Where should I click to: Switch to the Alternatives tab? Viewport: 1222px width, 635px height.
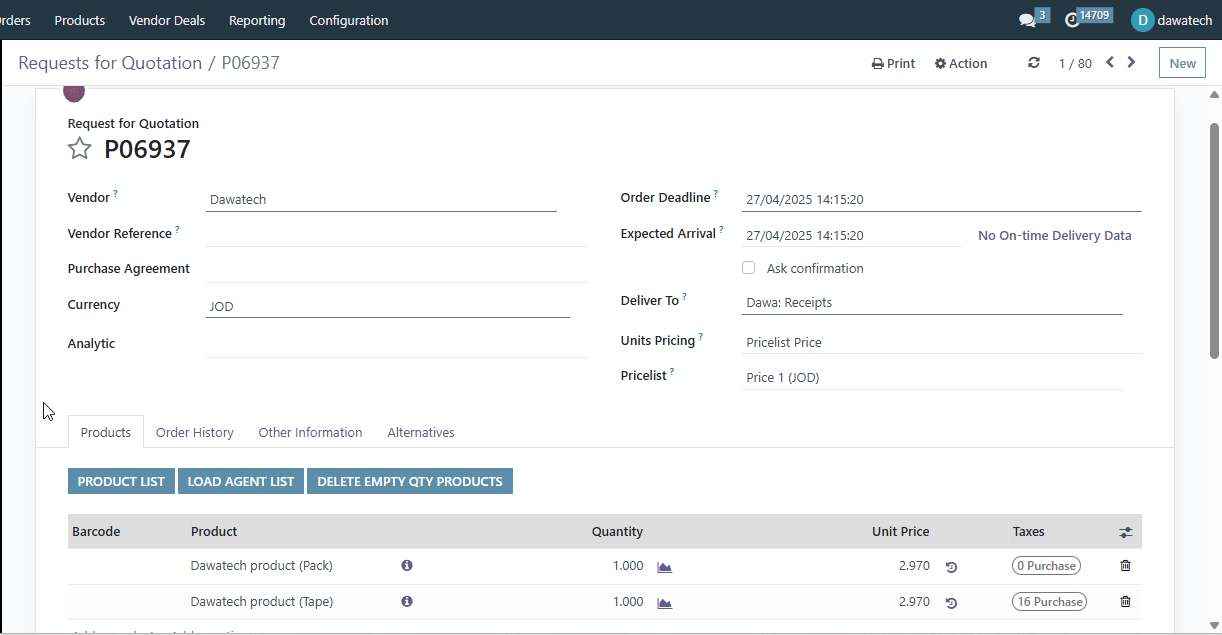421,432
